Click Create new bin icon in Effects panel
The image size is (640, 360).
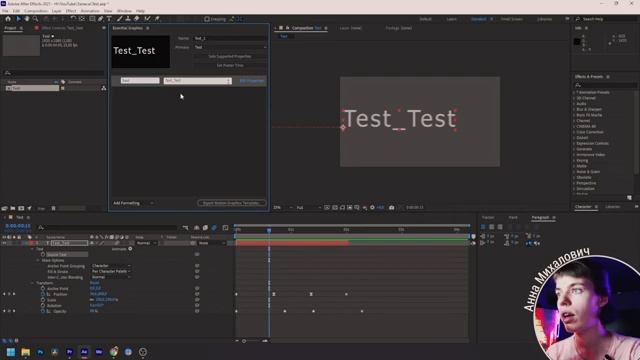click(629, 198)
